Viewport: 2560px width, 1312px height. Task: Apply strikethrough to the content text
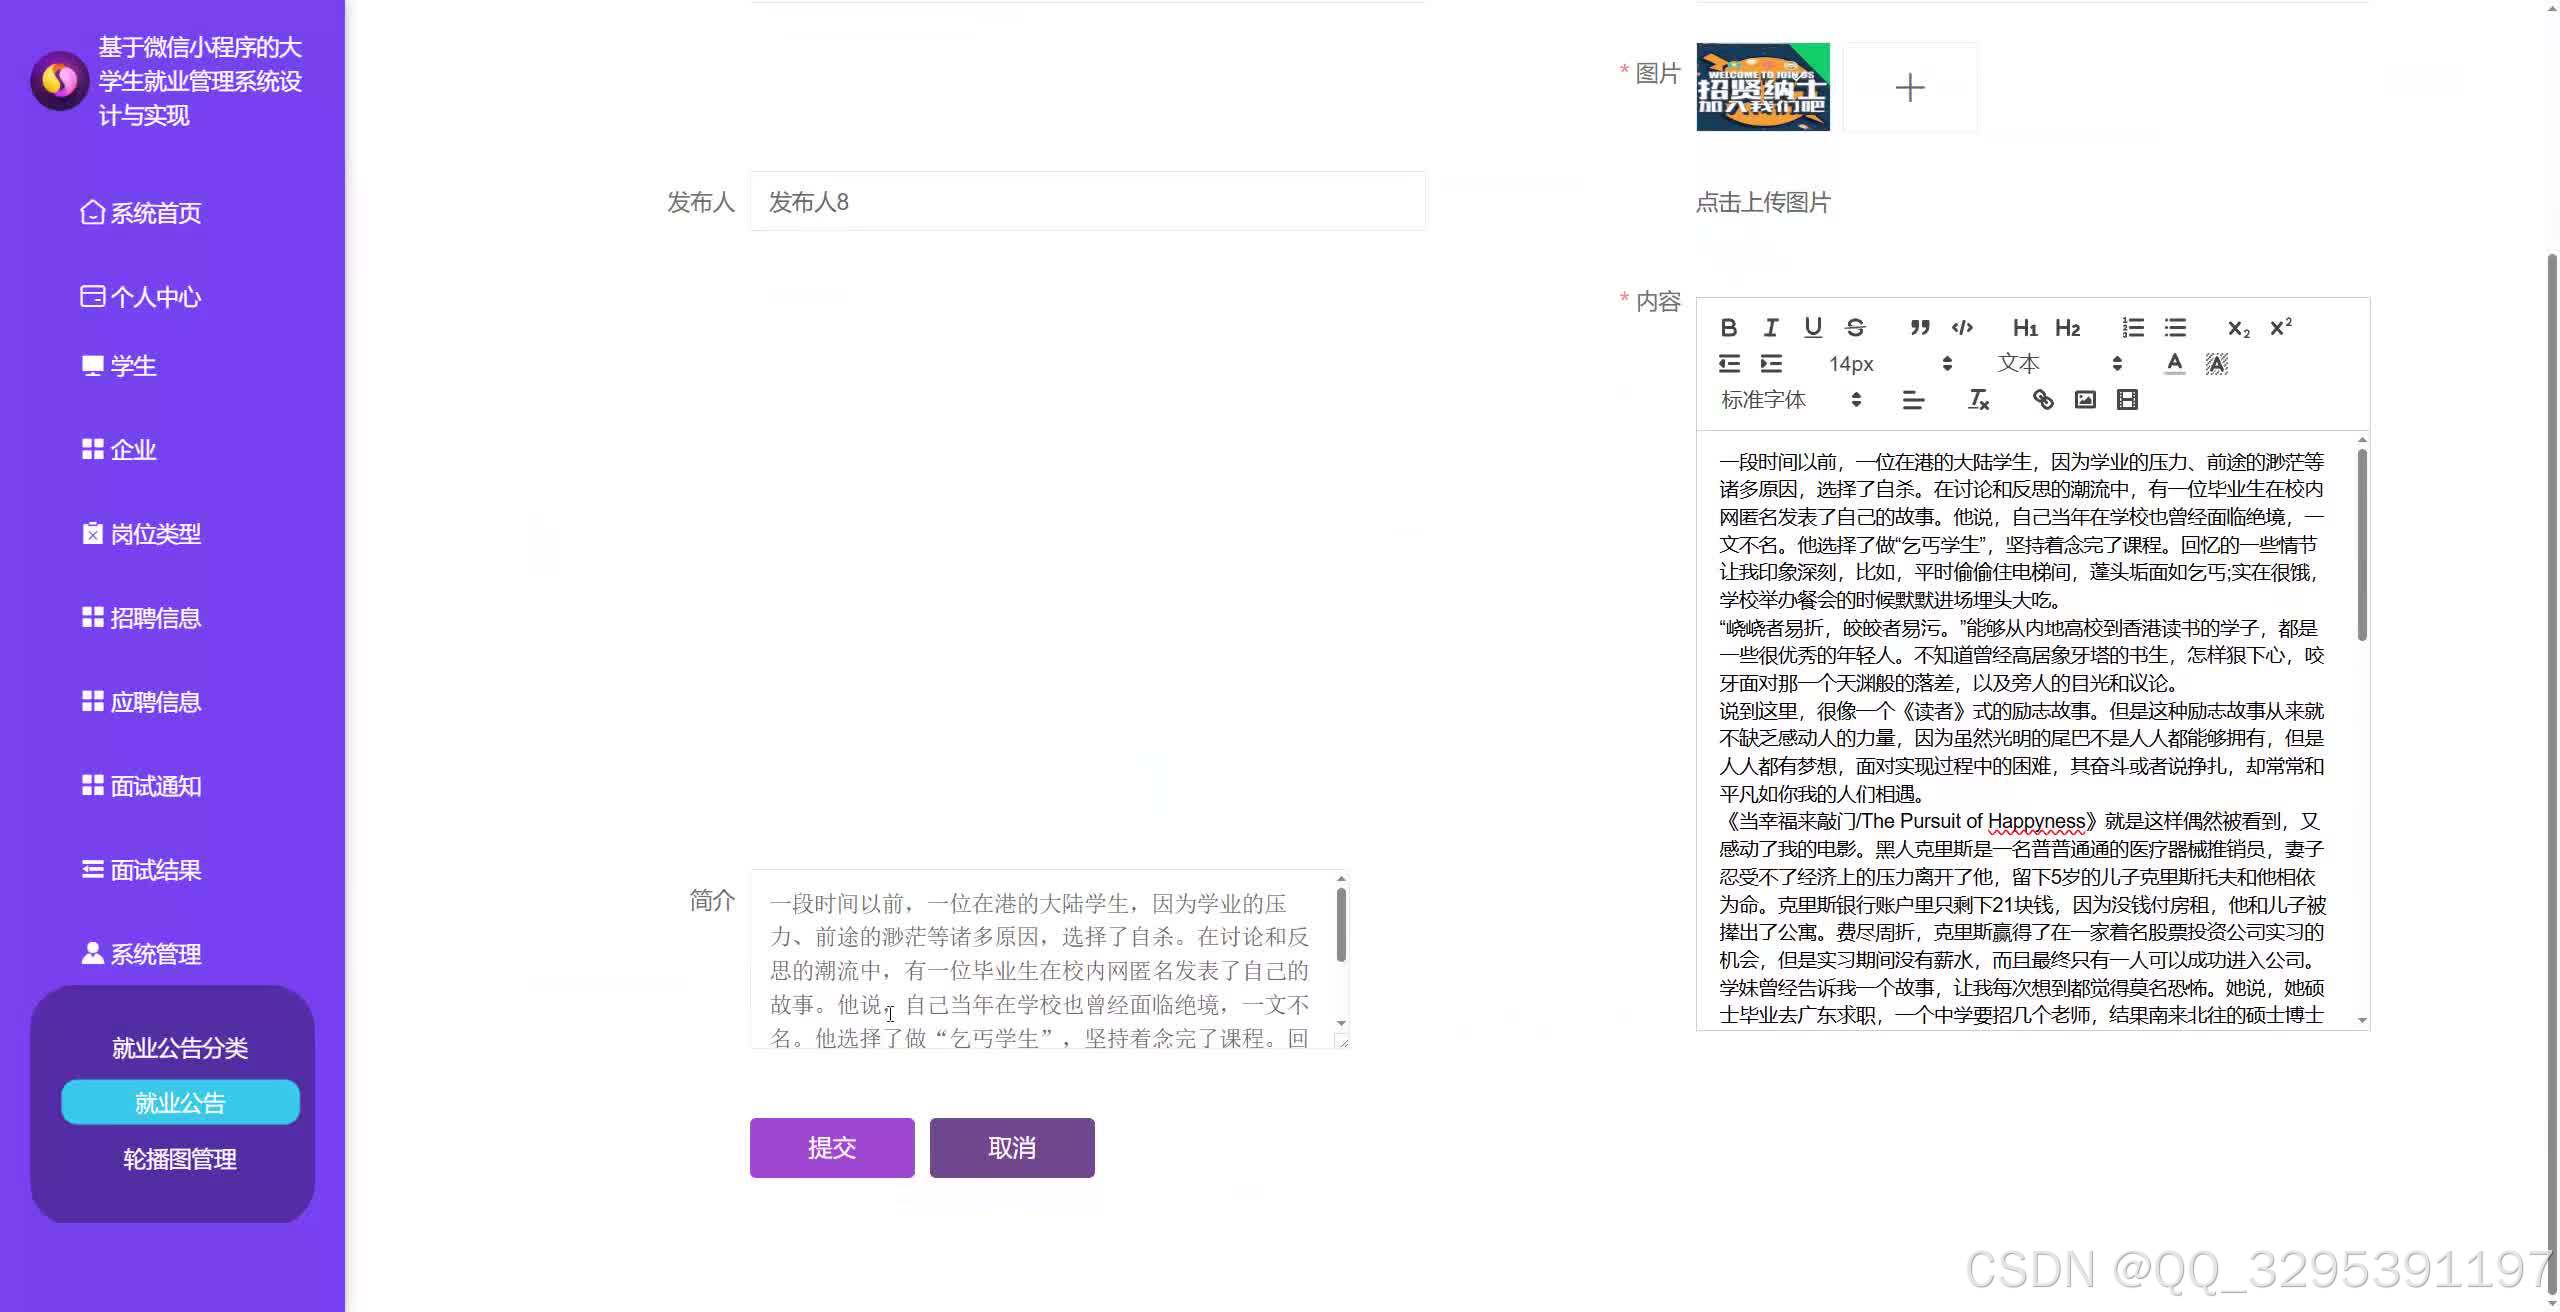click(1856, 327)
